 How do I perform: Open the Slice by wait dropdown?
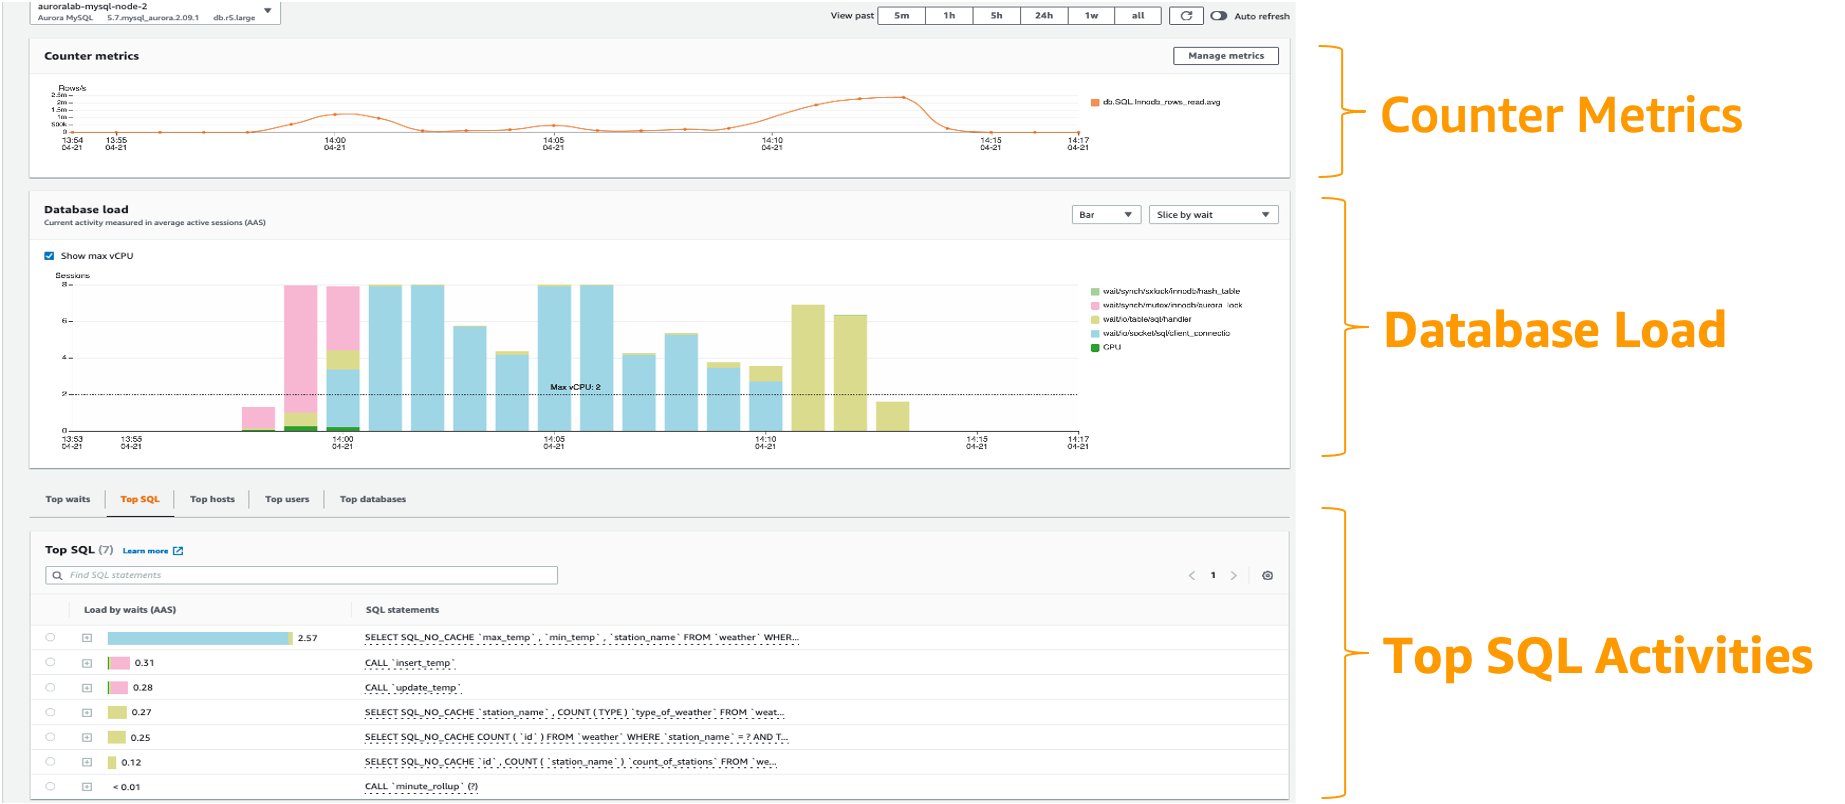(1213, 215)
